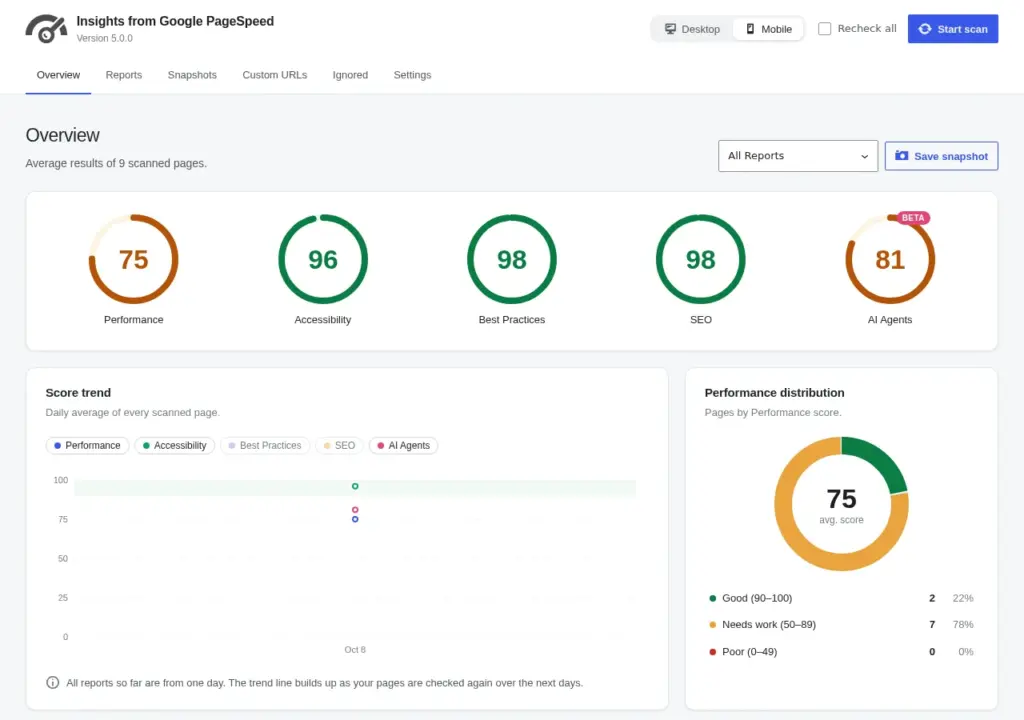Click the Best Practices score gauge showing 98
Screen dimensions: 1024x720
(x=511, y=259)
